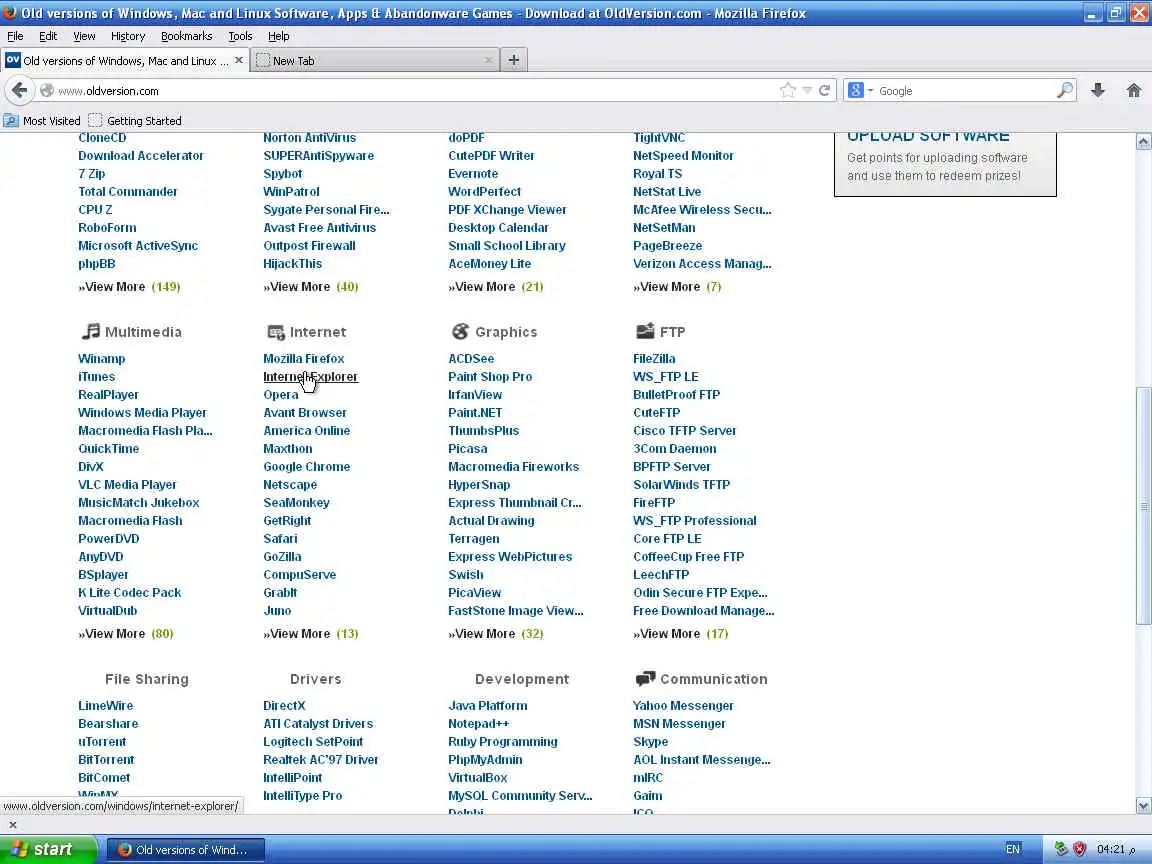Open the History menu
Viewport: 1152px width, 864px height.
(x=128, y=36)
